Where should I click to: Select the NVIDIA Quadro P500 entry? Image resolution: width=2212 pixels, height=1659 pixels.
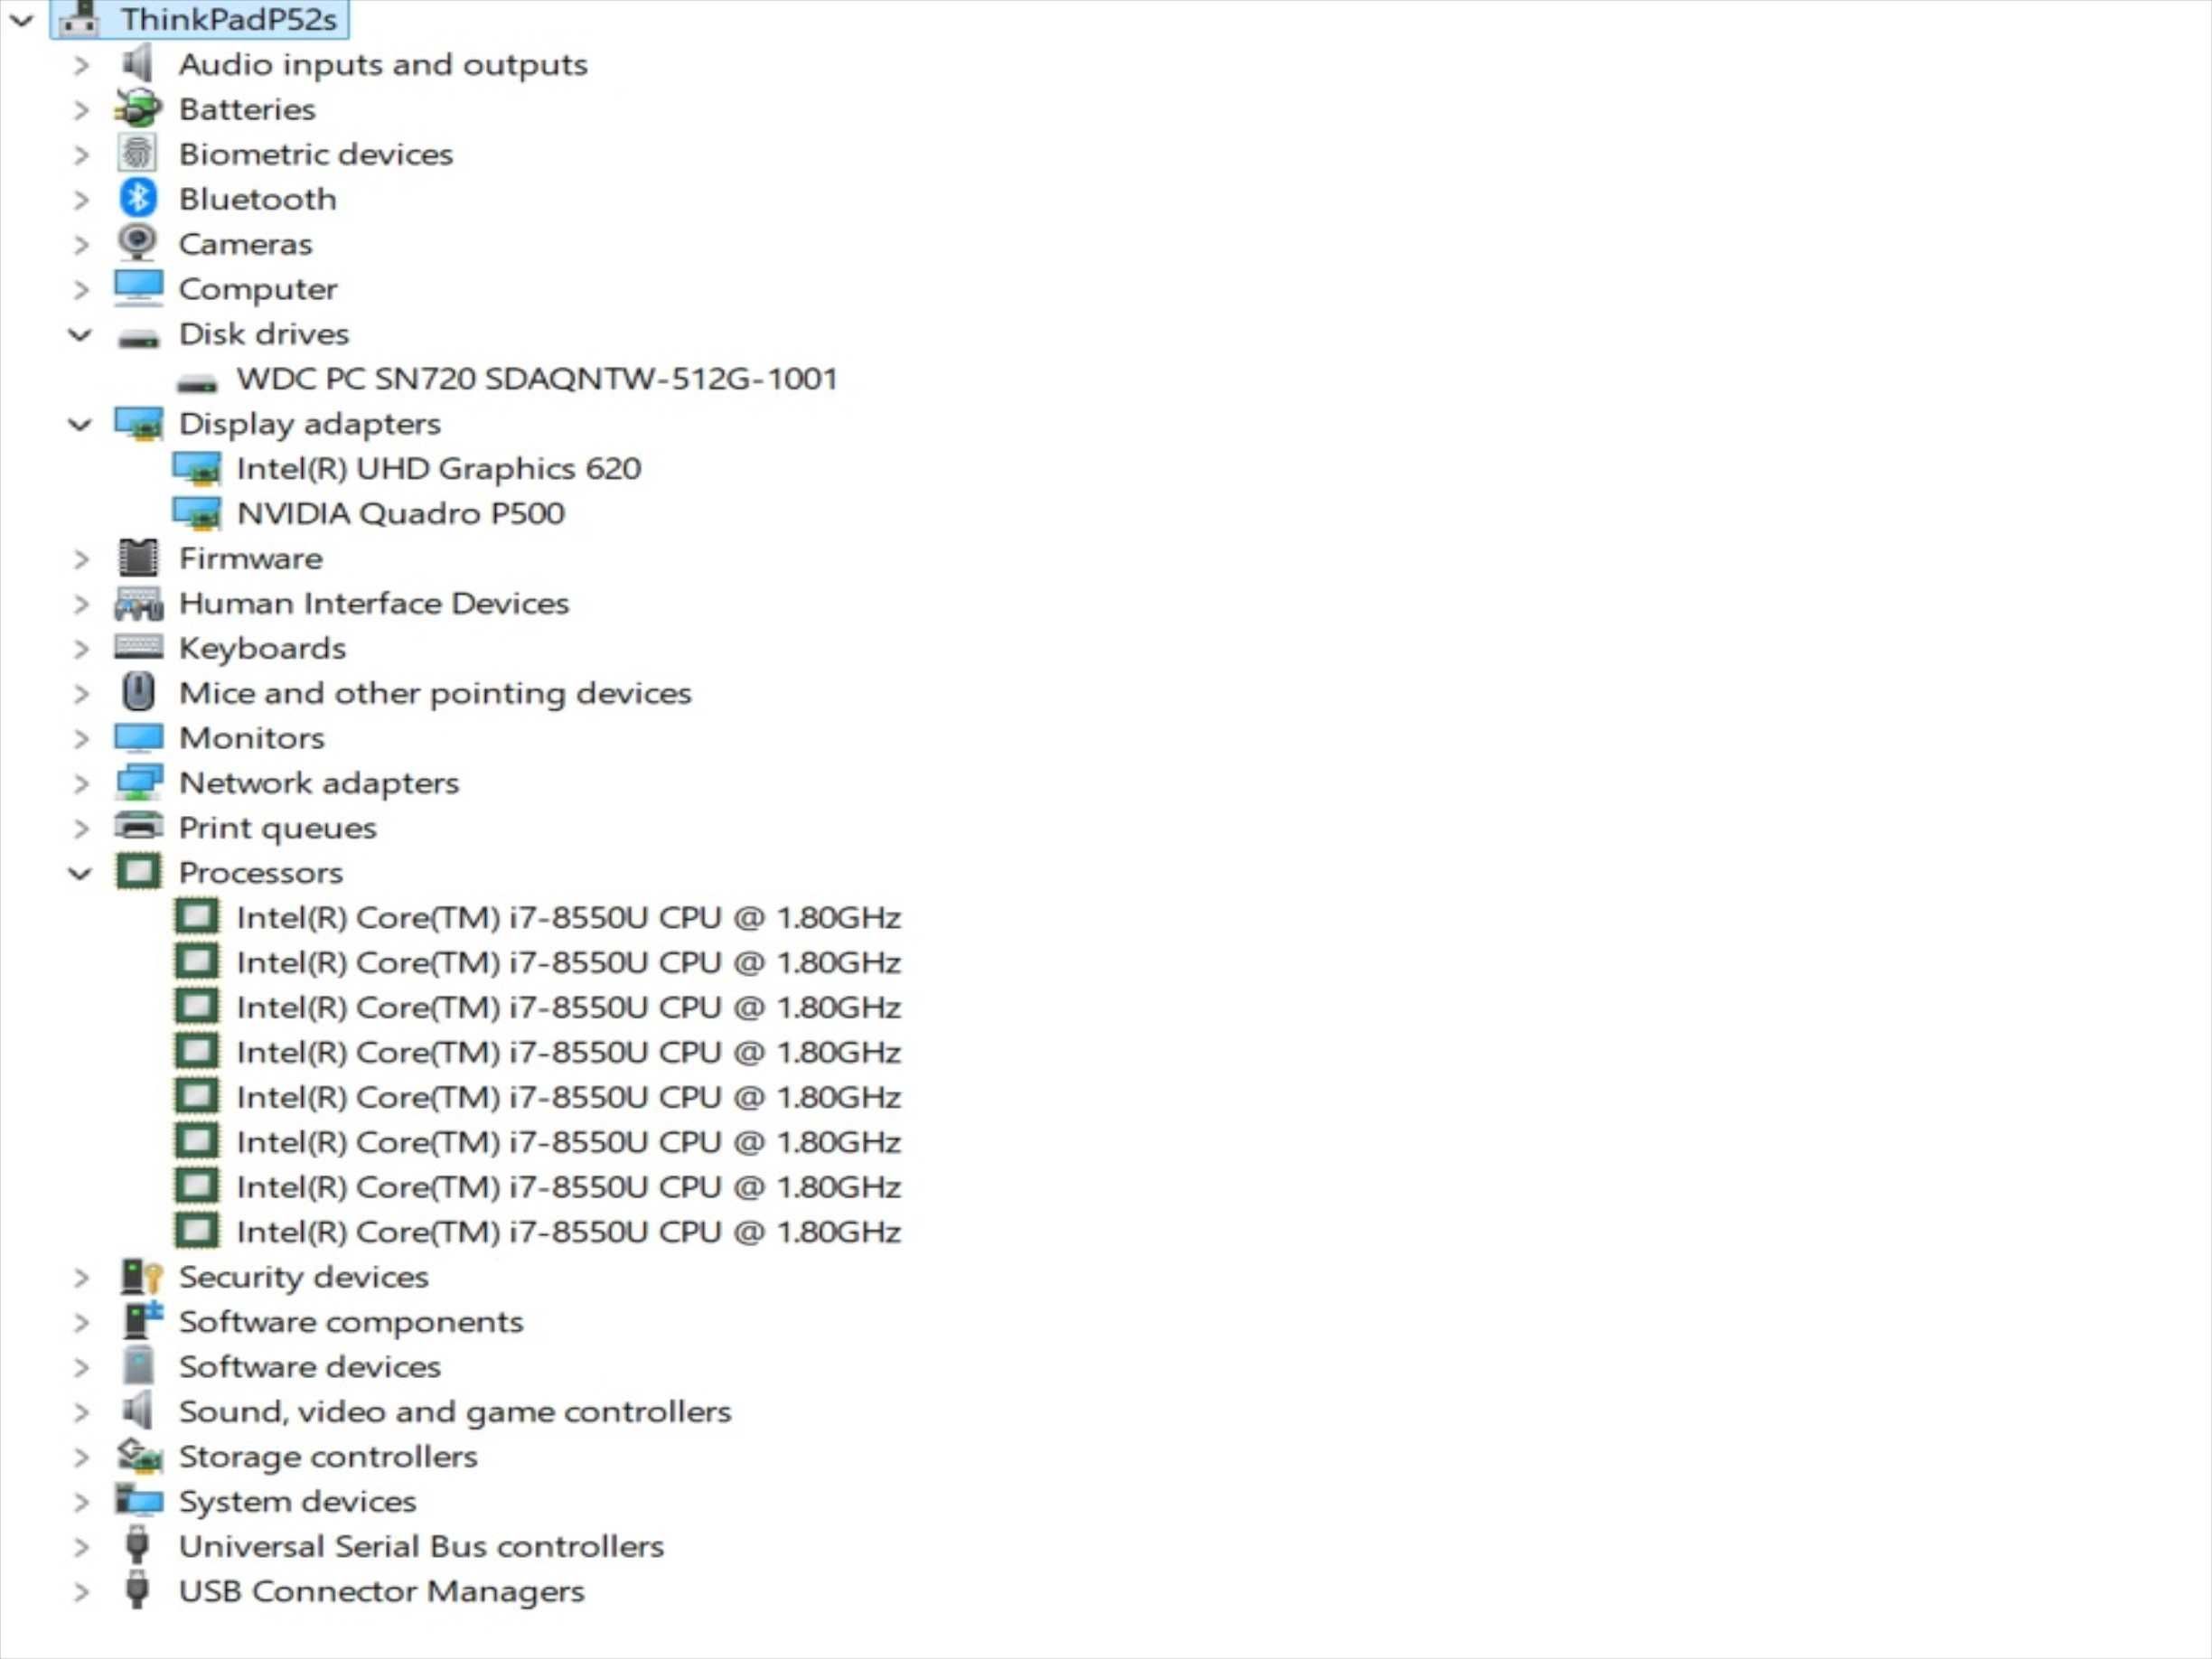click(x=401, y=513)
